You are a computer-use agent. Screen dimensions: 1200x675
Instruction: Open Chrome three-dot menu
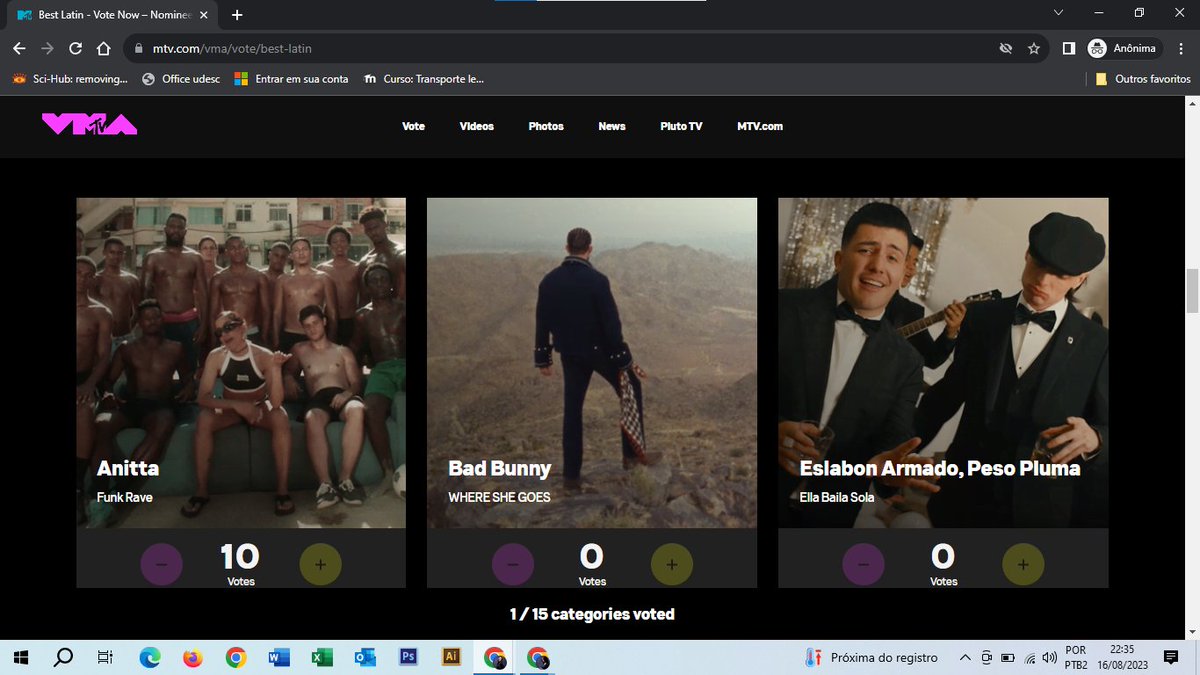click(x=1181, y=48)
